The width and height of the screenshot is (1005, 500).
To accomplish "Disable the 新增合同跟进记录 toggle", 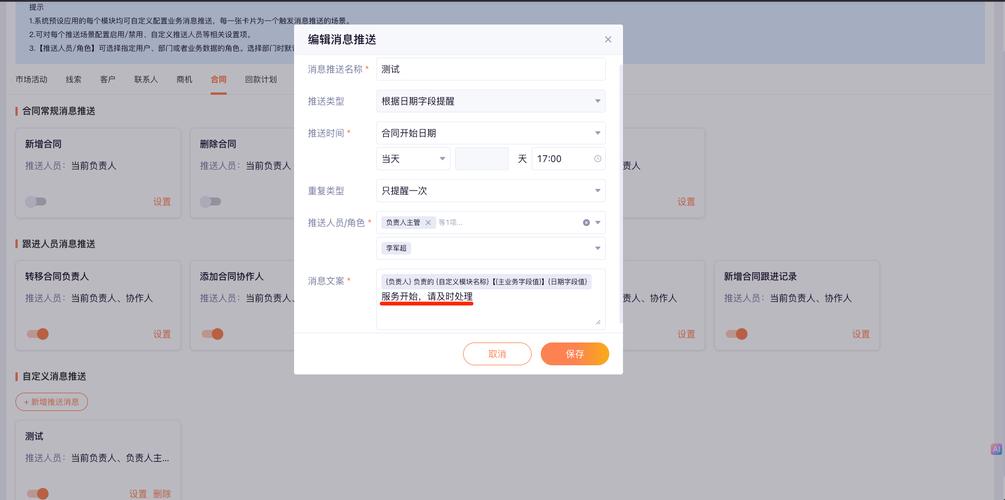I will (736, 334).
